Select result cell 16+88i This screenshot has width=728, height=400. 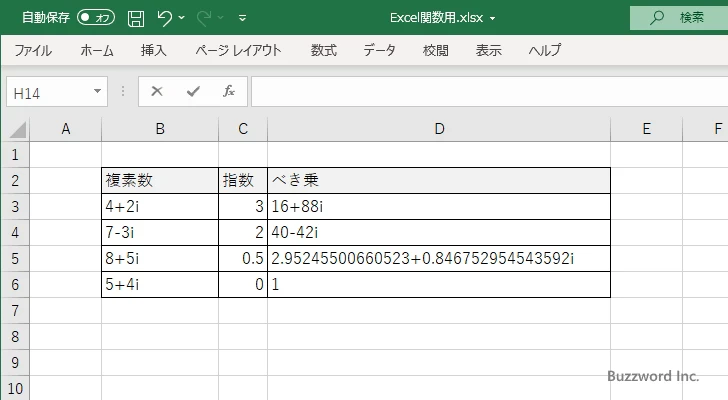[439, 206]
